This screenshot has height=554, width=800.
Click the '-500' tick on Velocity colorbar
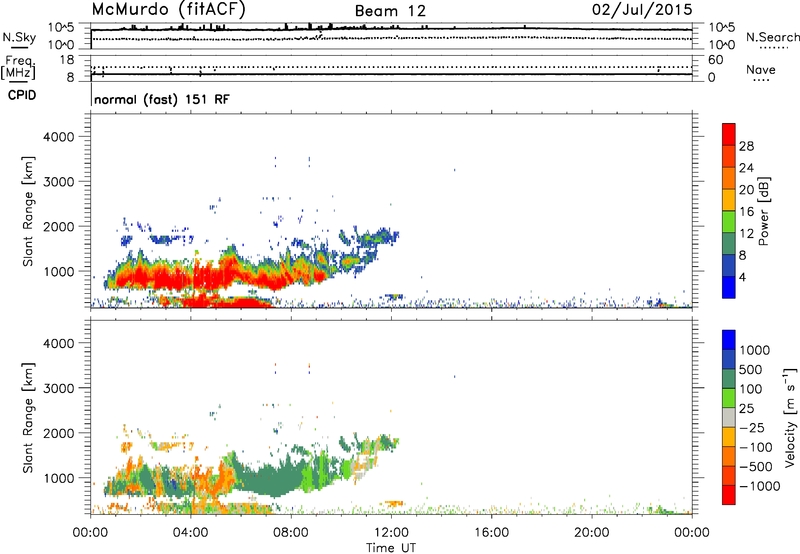pyautogui.click(x=756, y=467)
